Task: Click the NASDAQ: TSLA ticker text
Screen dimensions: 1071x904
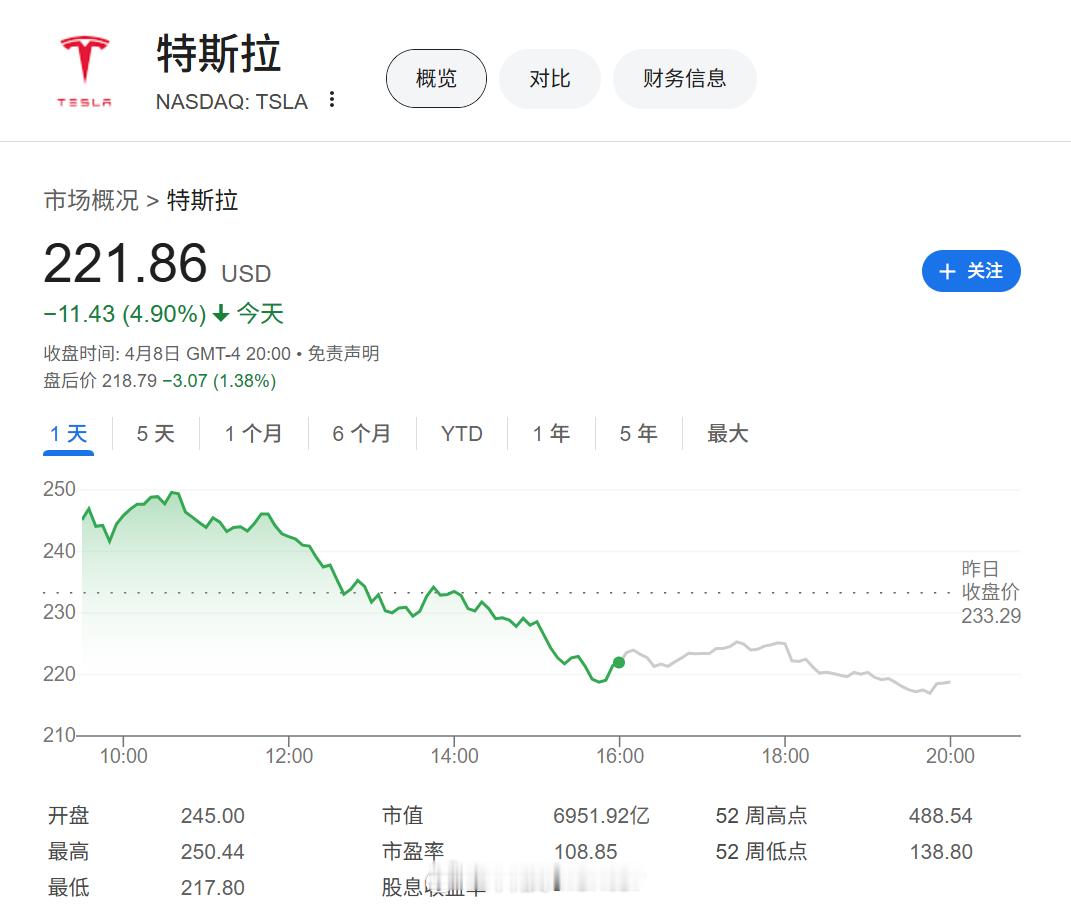Action: [232, 102]
